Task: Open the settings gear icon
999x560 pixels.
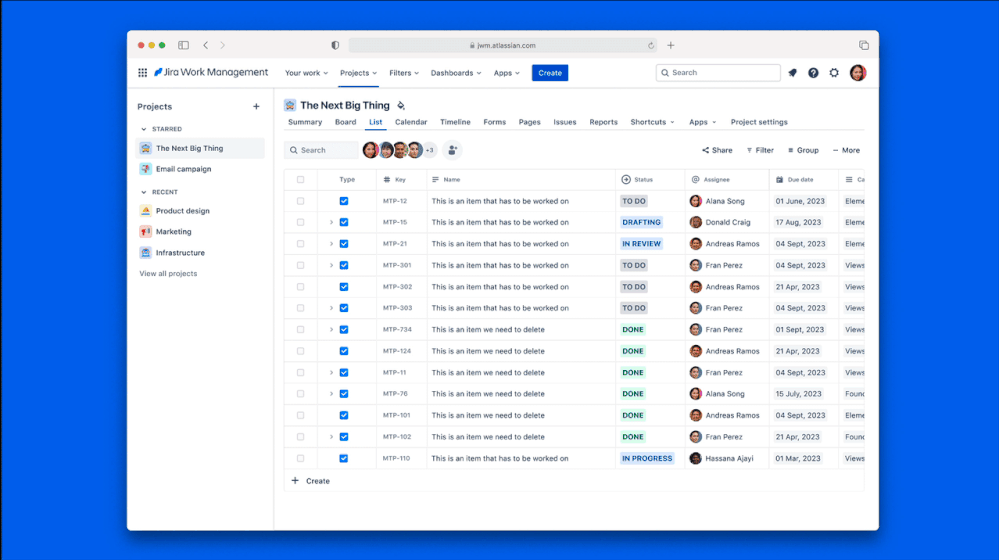Action: pyautogui.click(x=834, y=73)
